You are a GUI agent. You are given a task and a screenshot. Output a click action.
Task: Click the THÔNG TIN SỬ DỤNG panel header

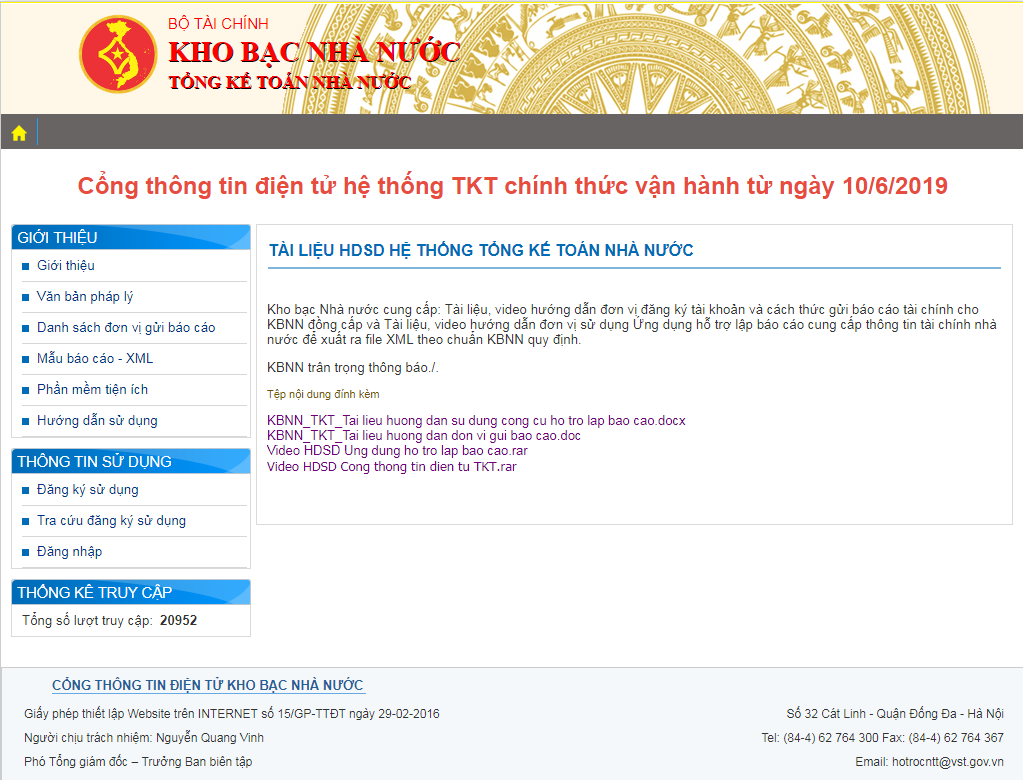(131, 461)
